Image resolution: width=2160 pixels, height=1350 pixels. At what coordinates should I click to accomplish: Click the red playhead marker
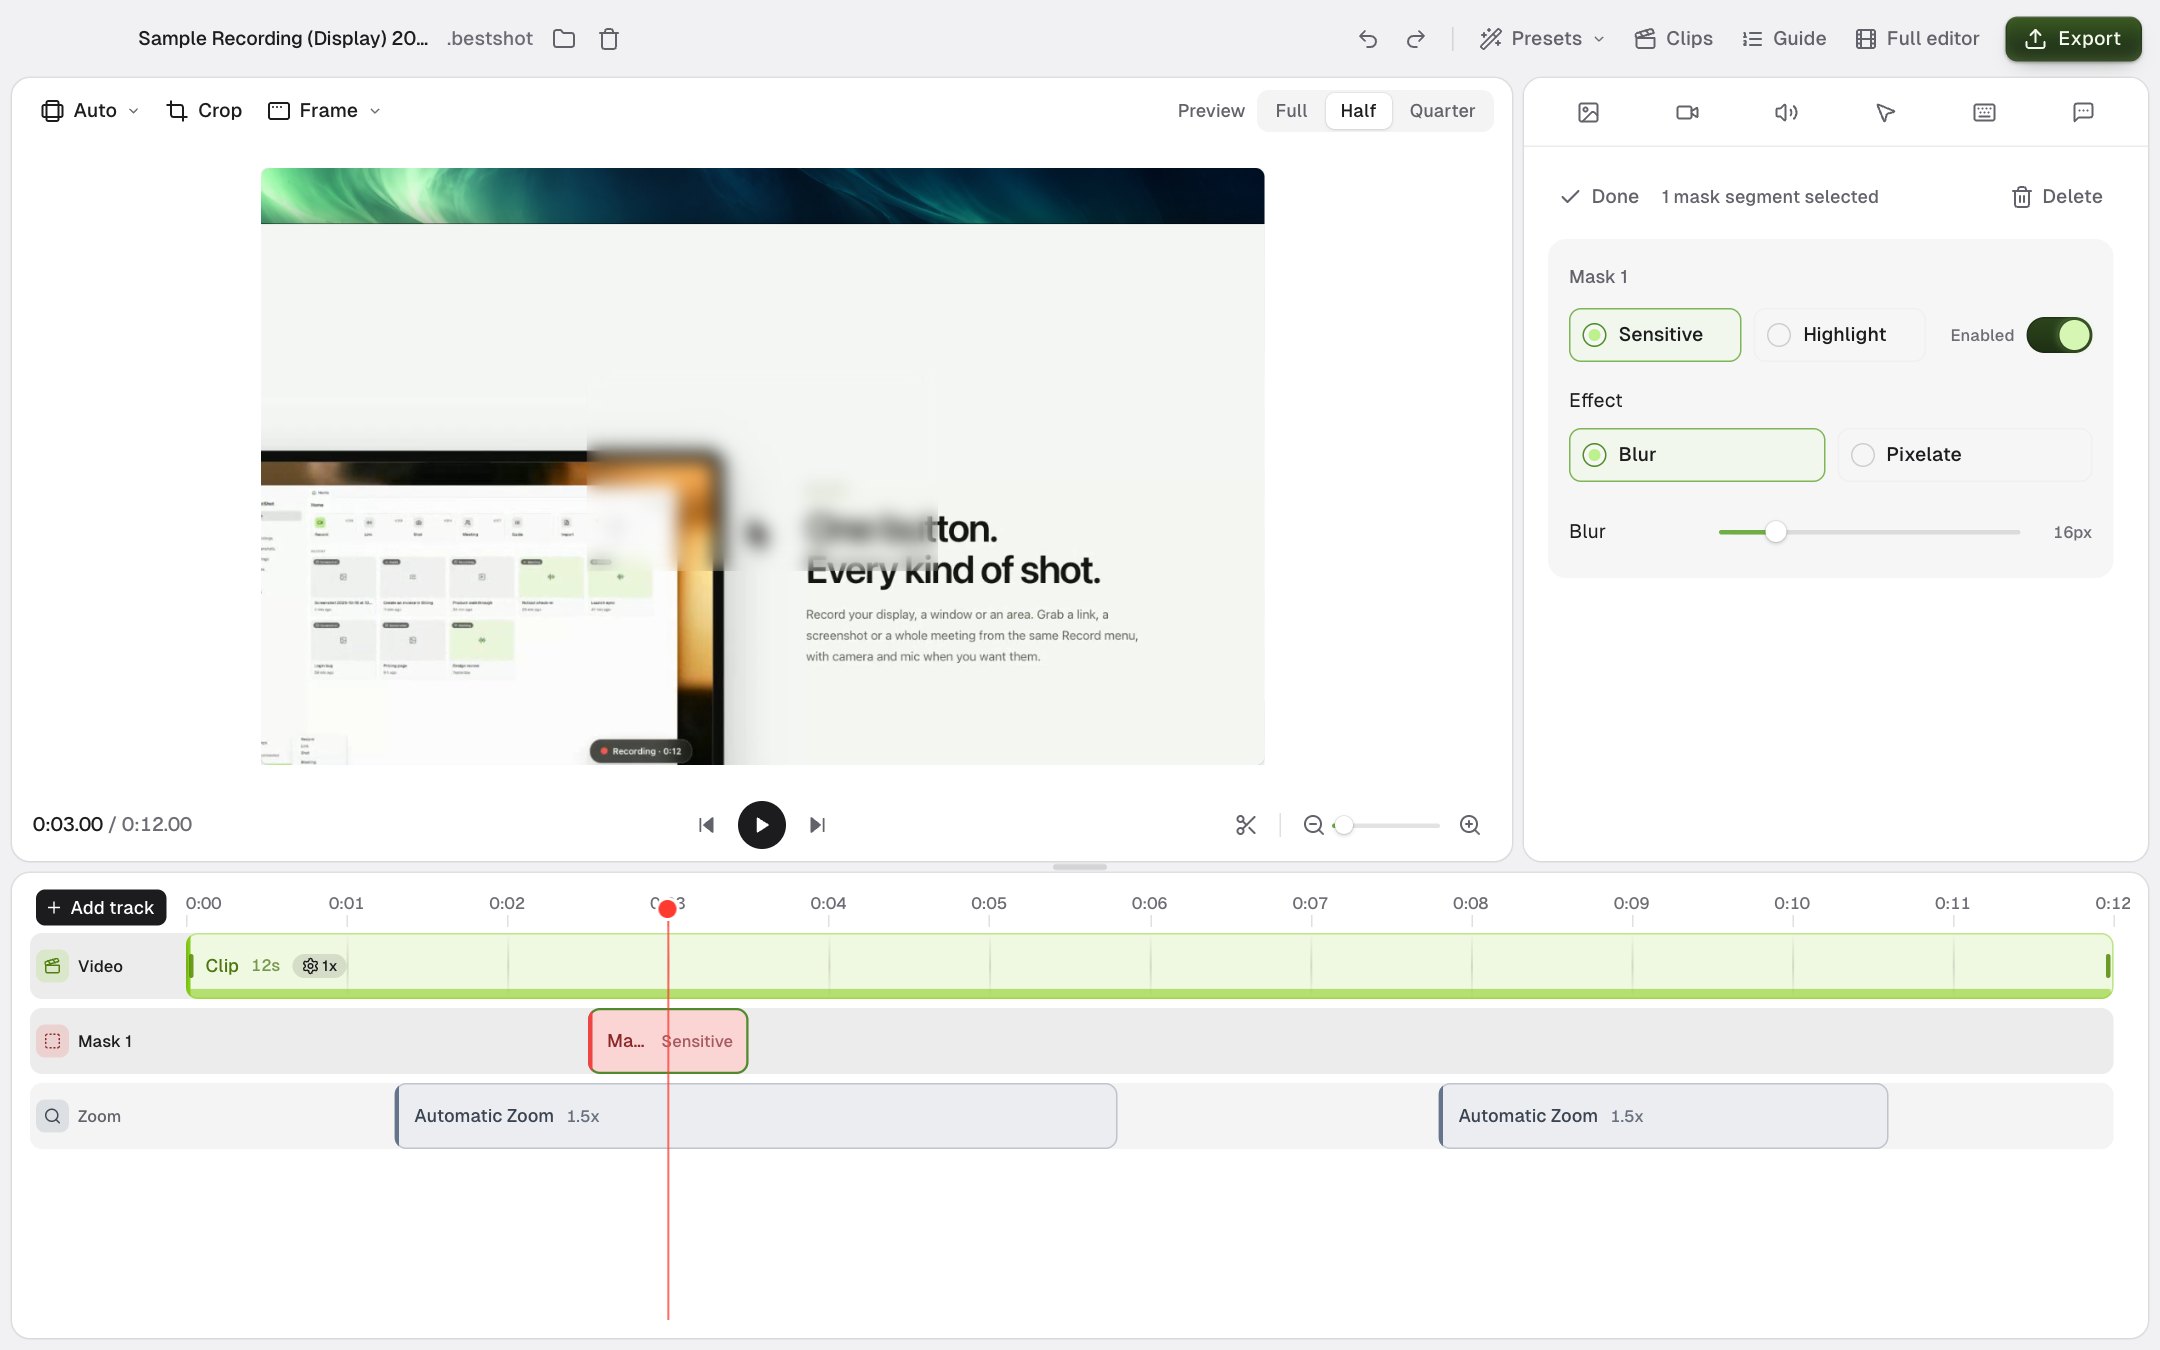point(668,908)
